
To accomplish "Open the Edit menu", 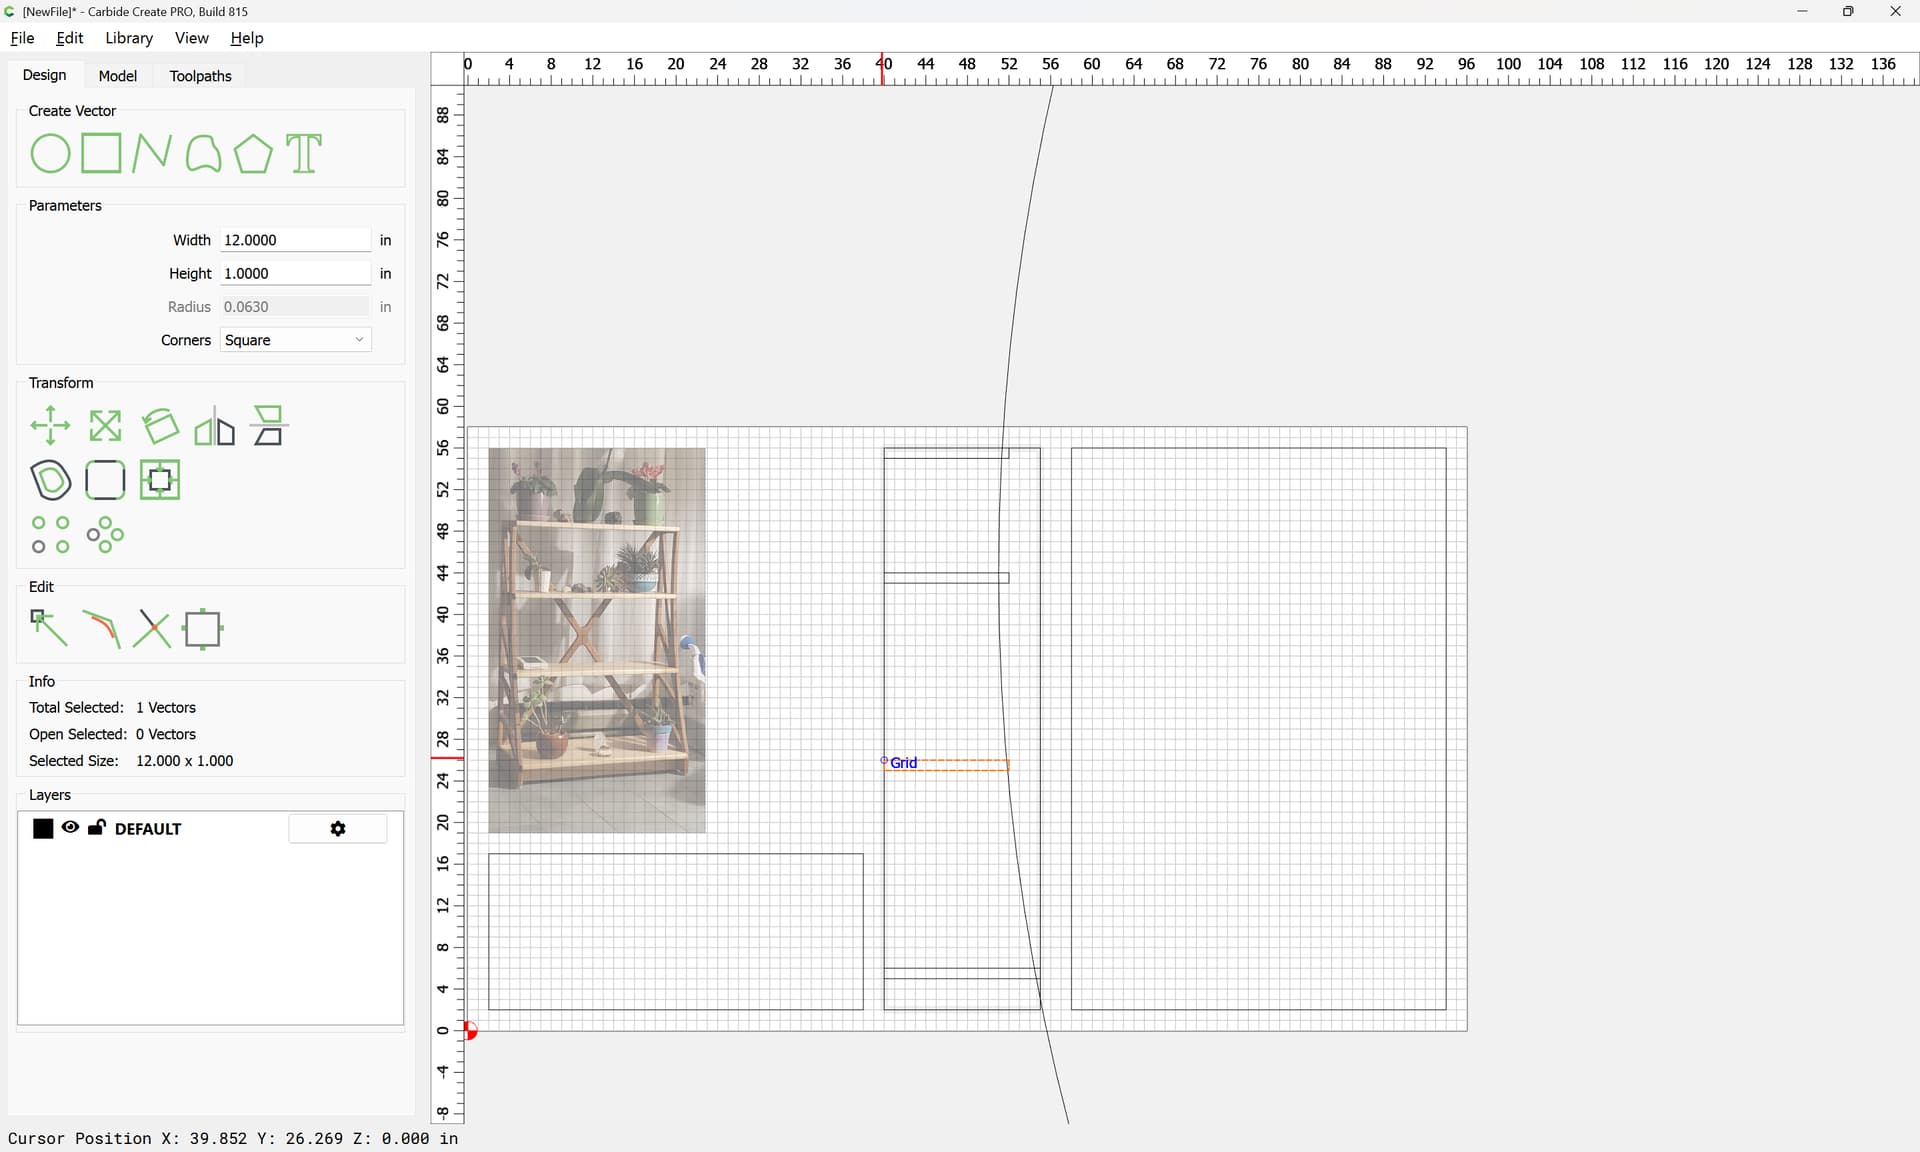I will point(70,38).
